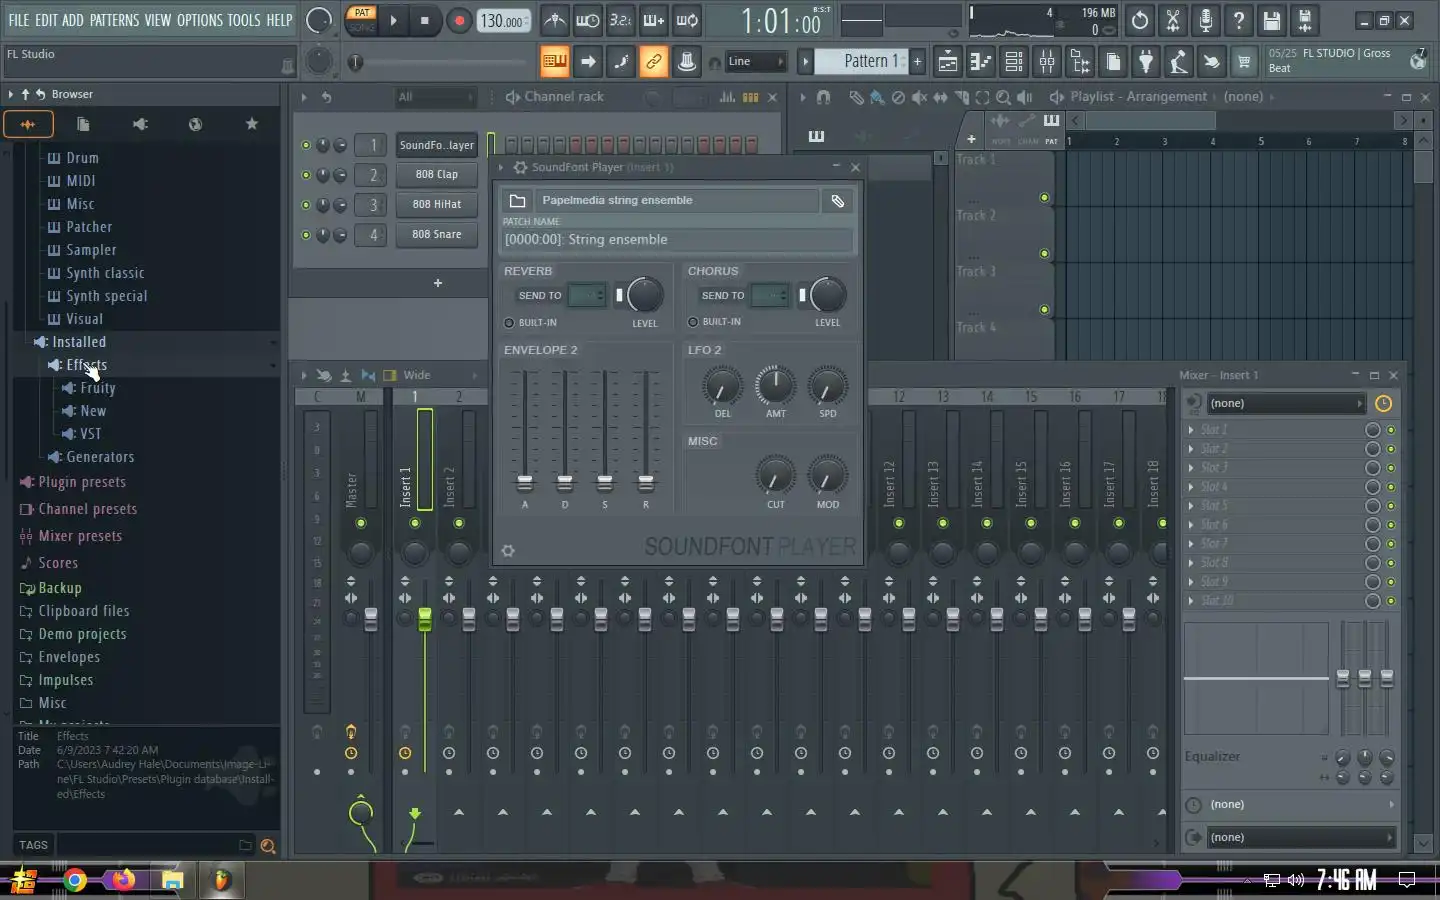
Task: Open the FILE menu
Action: coord(18,20)
